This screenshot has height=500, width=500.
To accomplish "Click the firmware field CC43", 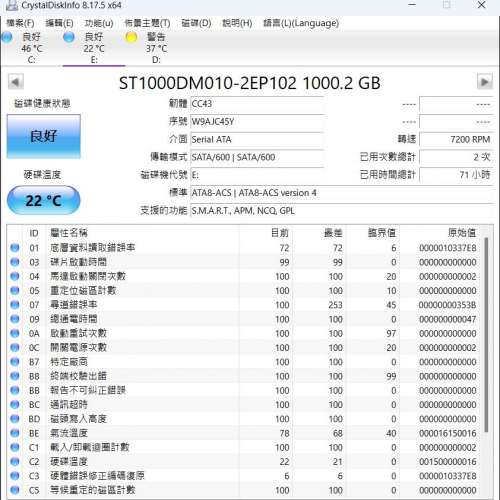I will point(257,104).
